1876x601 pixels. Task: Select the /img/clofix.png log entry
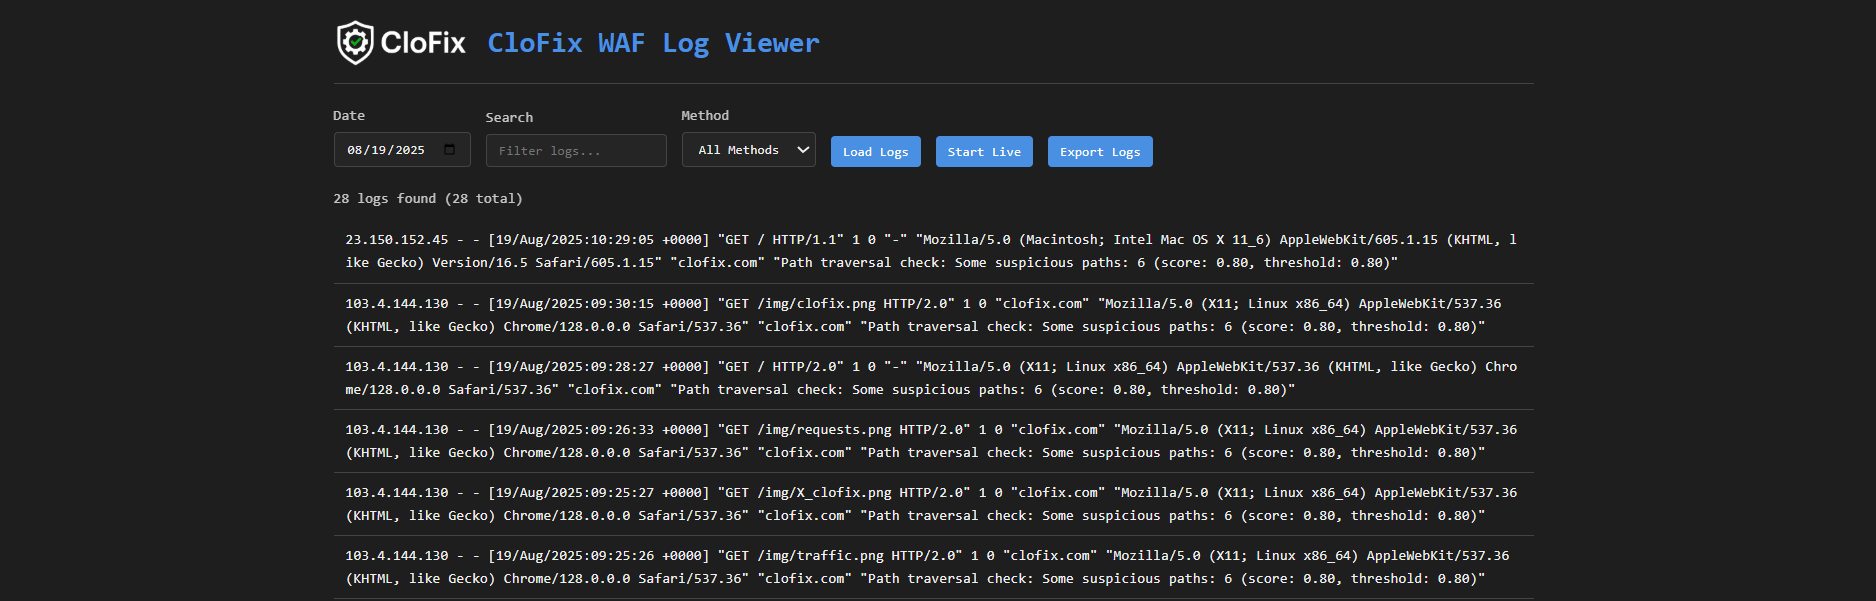click(x=934, y=315)
